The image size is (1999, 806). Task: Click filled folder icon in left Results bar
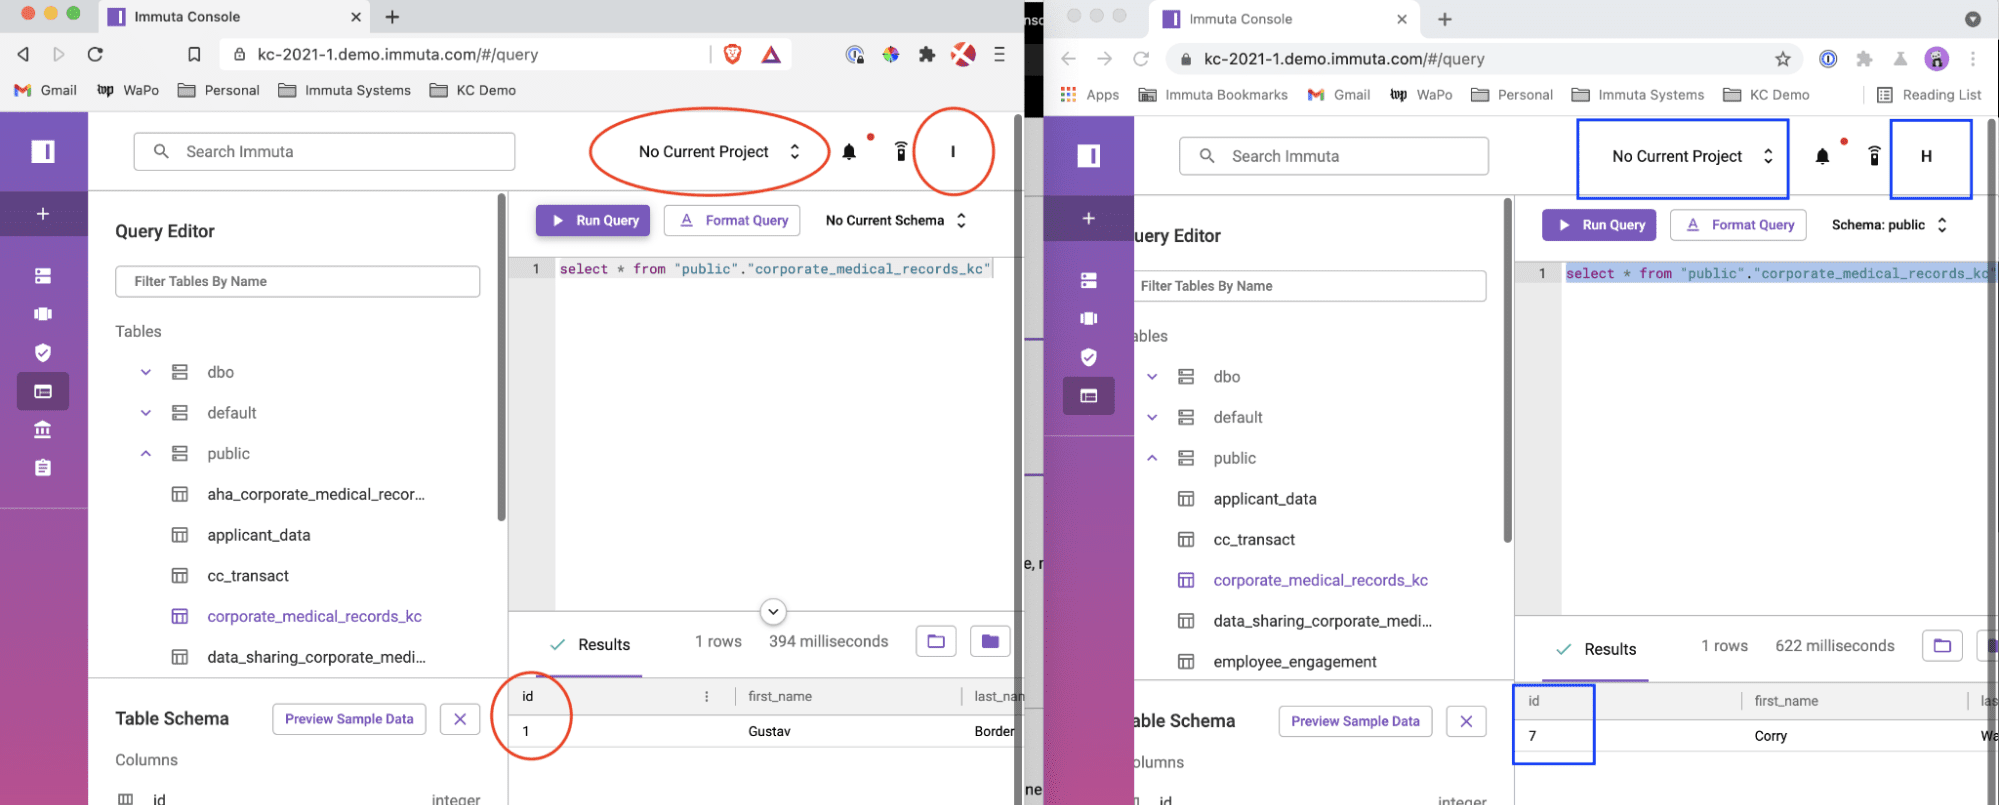[x=990, y=641]
